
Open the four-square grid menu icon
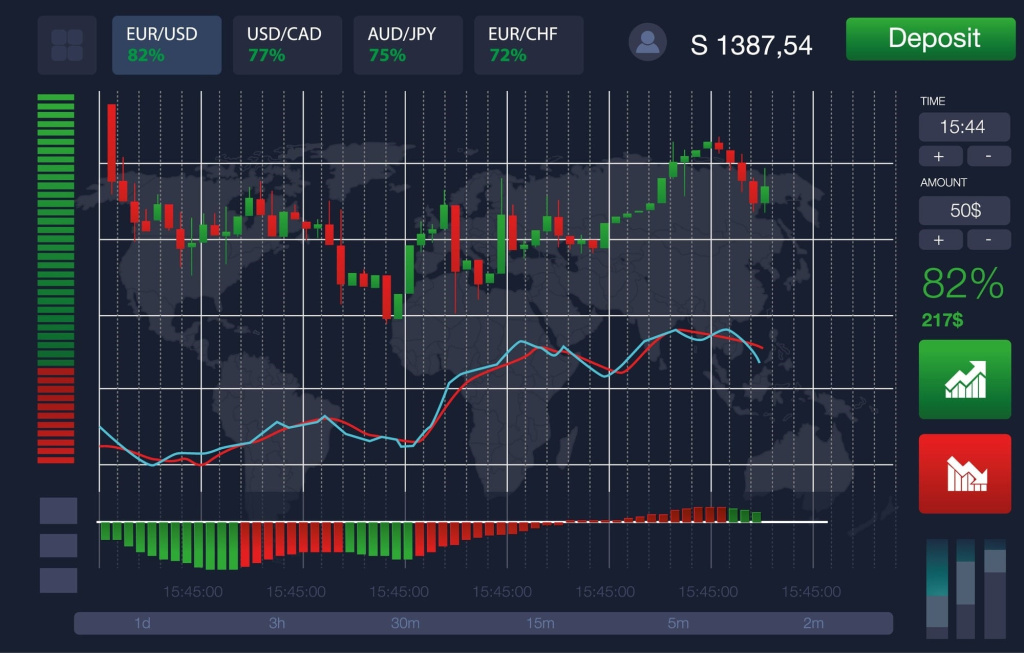click(67, 45)
